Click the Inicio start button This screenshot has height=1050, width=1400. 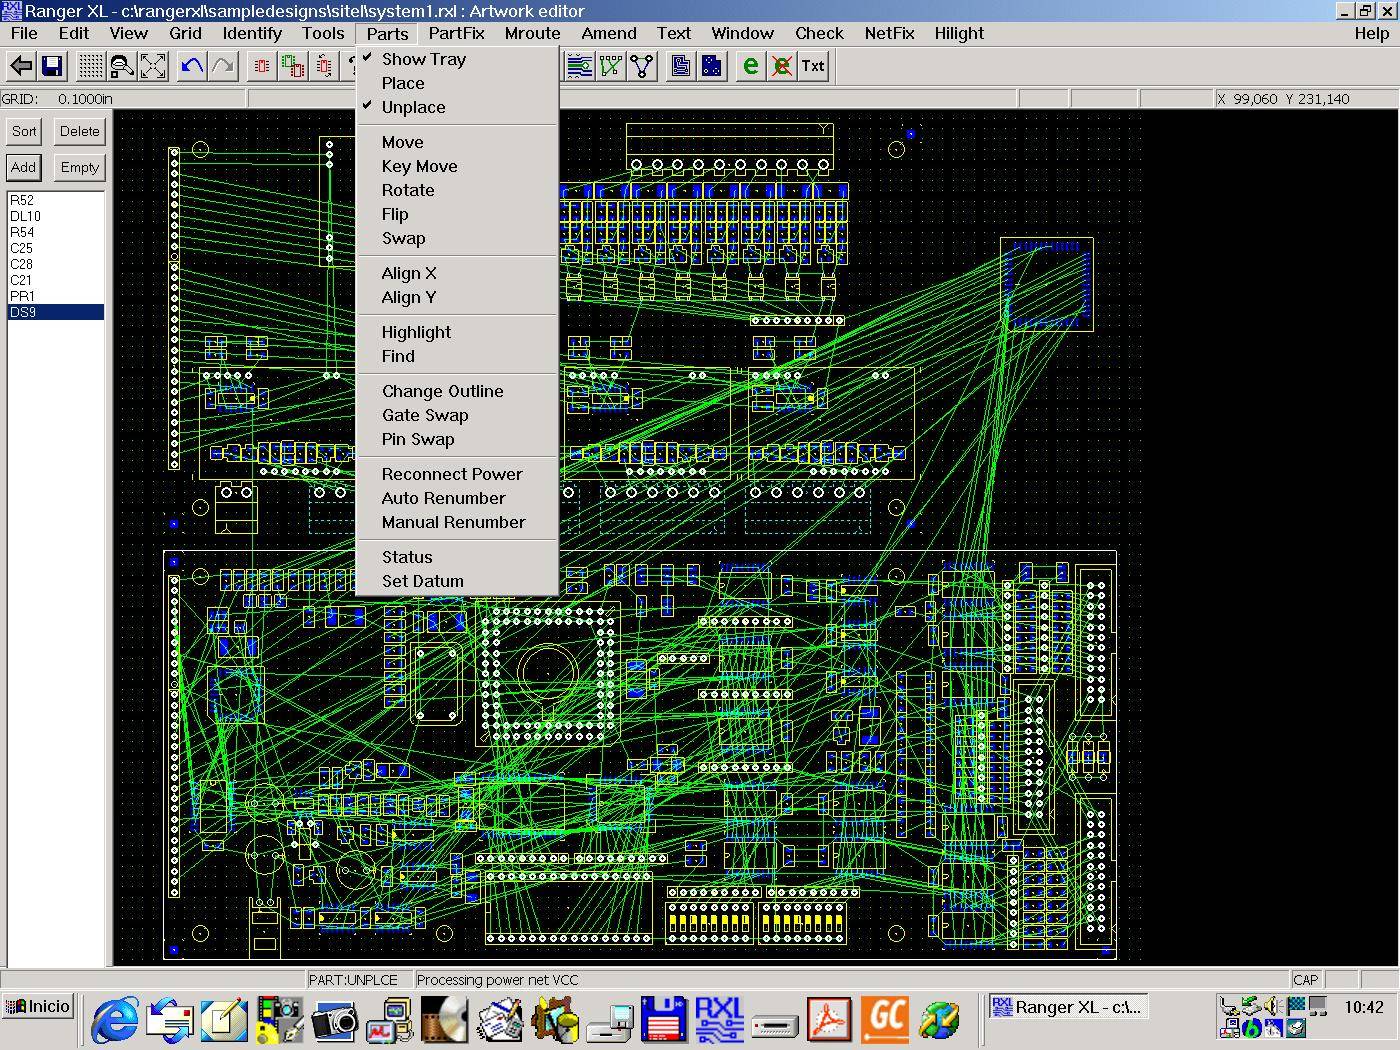pyautogui.click(x=38, y=1007)
